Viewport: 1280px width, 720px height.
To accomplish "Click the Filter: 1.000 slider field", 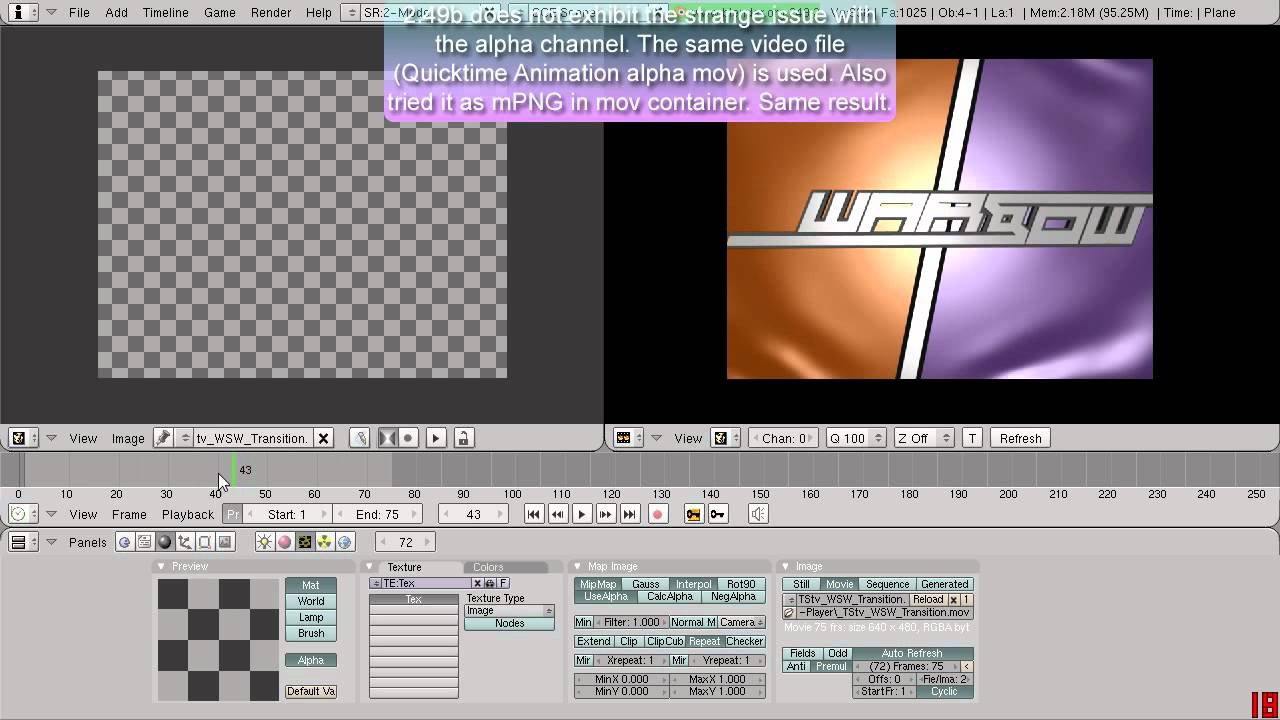I will coord(632,622).
